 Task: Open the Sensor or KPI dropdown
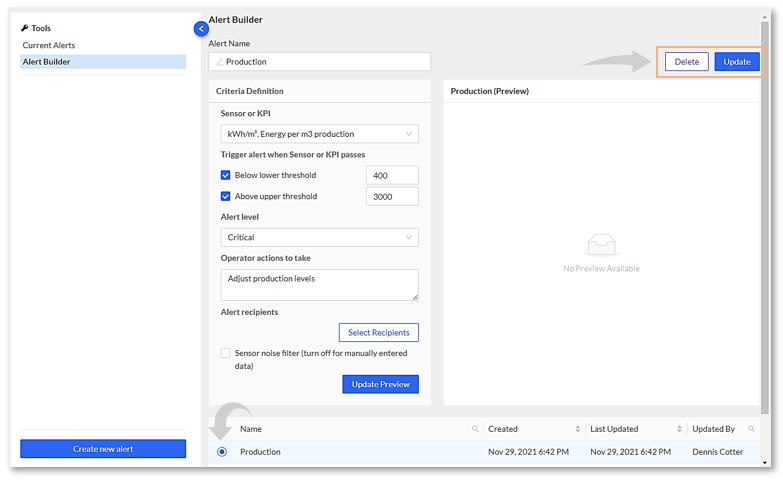319,134
